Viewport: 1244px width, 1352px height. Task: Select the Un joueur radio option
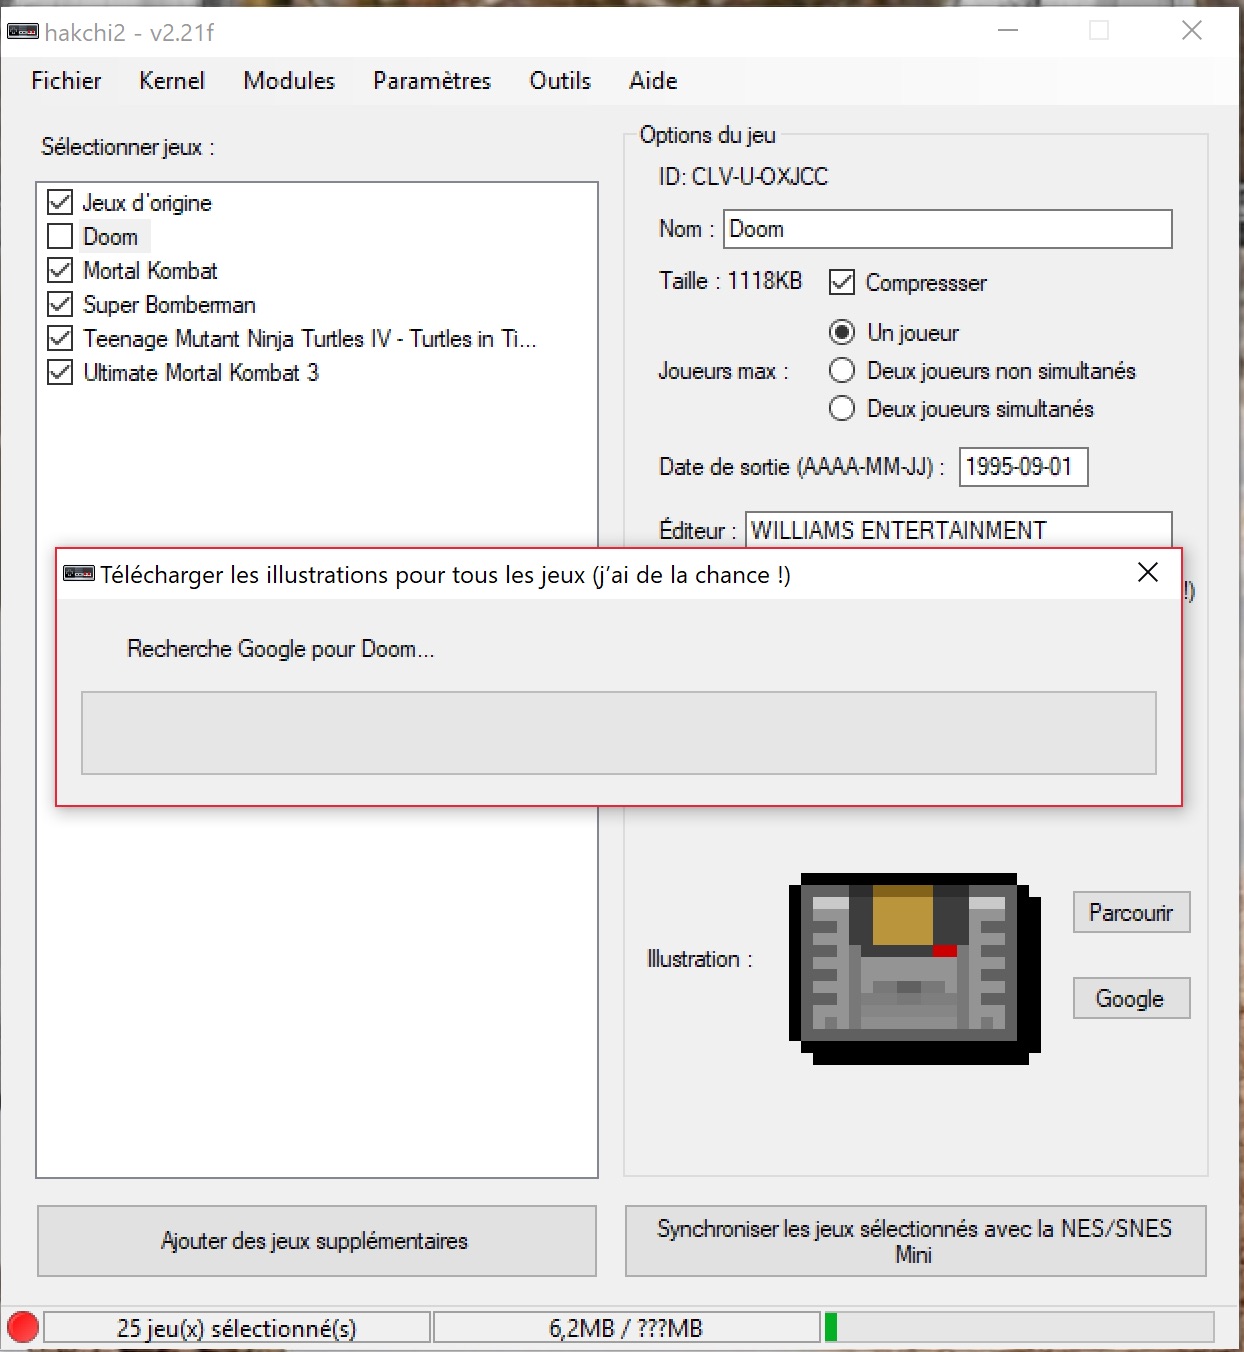pyautogui.click(x=842, y=333)
